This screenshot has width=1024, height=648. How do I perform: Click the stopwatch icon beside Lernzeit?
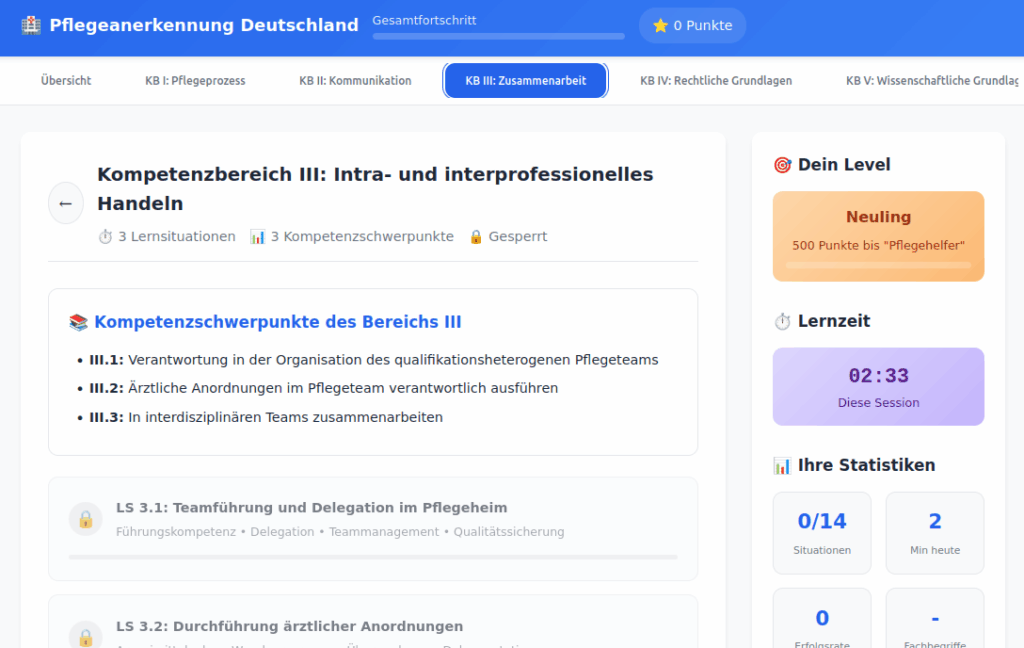coord(782,321)
